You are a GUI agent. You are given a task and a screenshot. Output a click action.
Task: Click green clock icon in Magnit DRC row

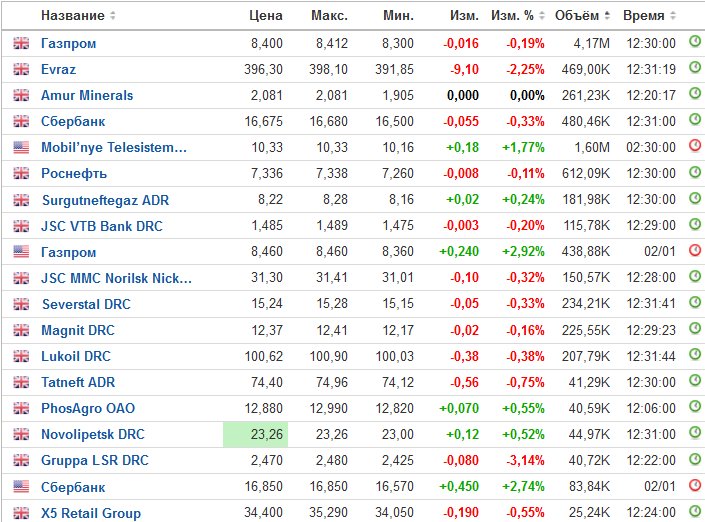coord(695,328)
